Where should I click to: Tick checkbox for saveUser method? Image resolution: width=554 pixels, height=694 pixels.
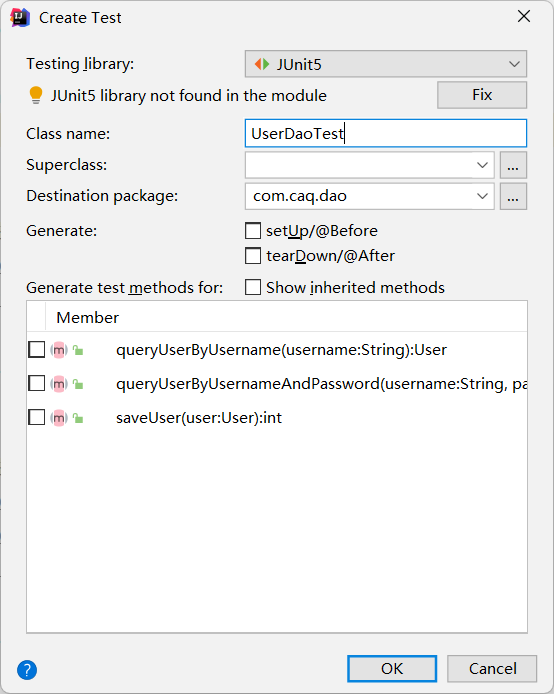[x=37, y=417]
